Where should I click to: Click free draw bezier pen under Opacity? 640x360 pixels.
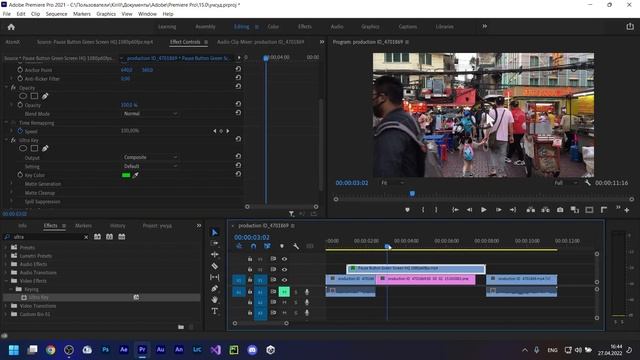click(x=45, y=96)
